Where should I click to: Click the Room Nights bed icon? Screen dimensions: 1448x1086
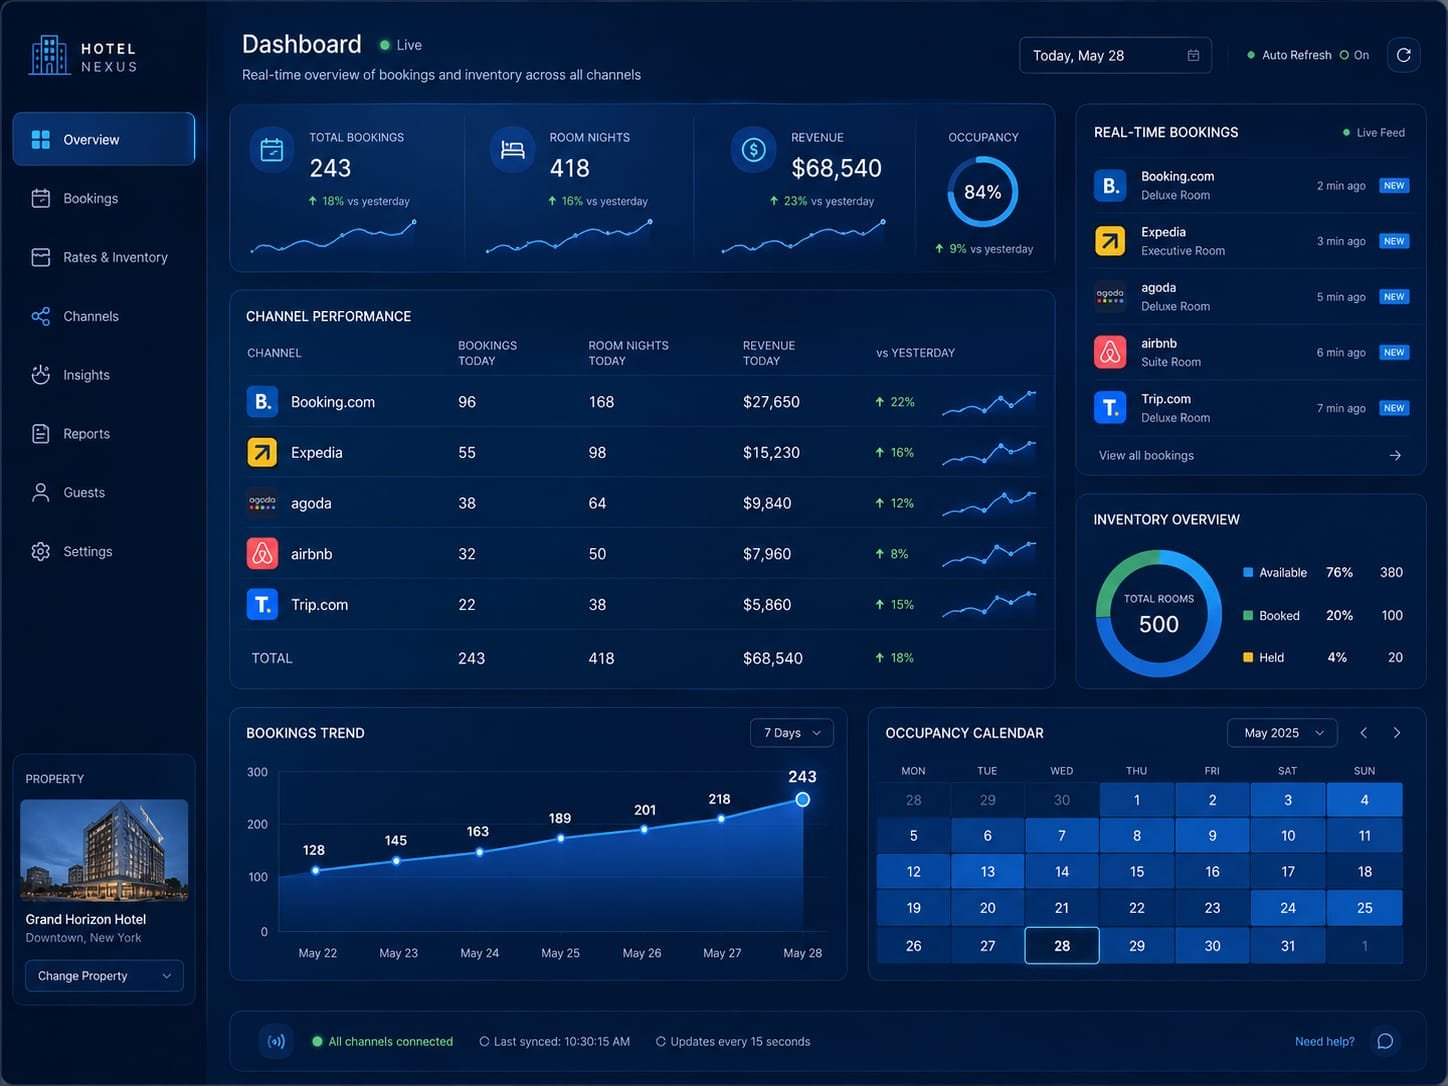coord(512,150)
